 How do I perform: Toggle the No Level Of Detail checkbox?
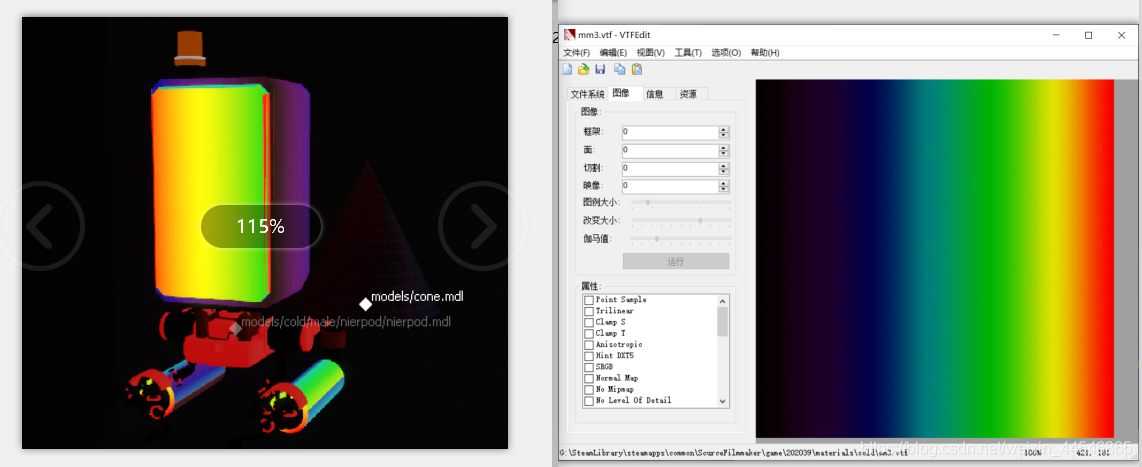588,401
